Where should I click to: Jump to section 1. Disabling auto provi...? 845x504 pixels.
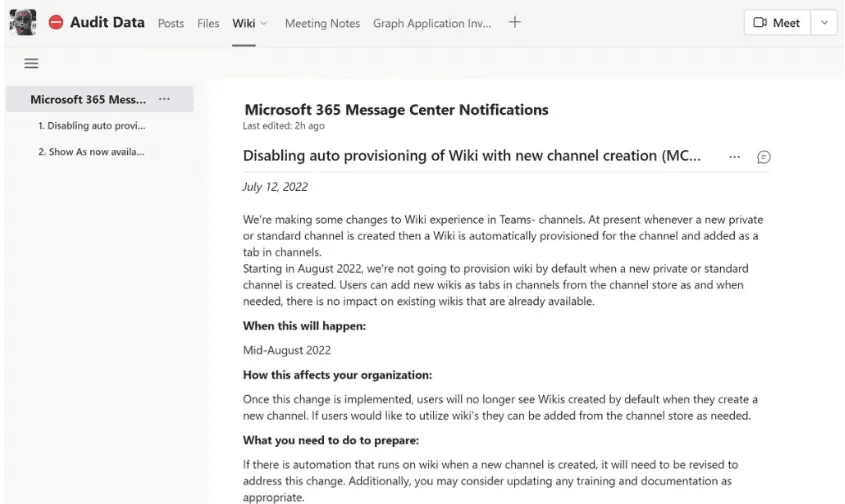[x=92, y=126]
